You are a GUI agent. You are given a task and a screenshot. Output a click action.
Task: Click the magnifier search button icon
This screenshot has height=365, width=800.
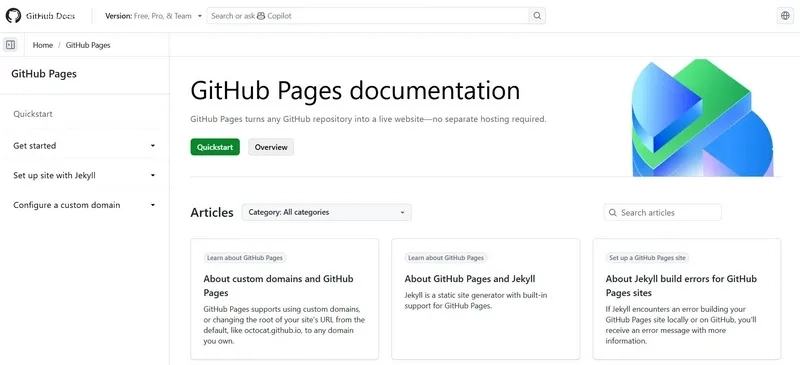click(x=537, y=16)
